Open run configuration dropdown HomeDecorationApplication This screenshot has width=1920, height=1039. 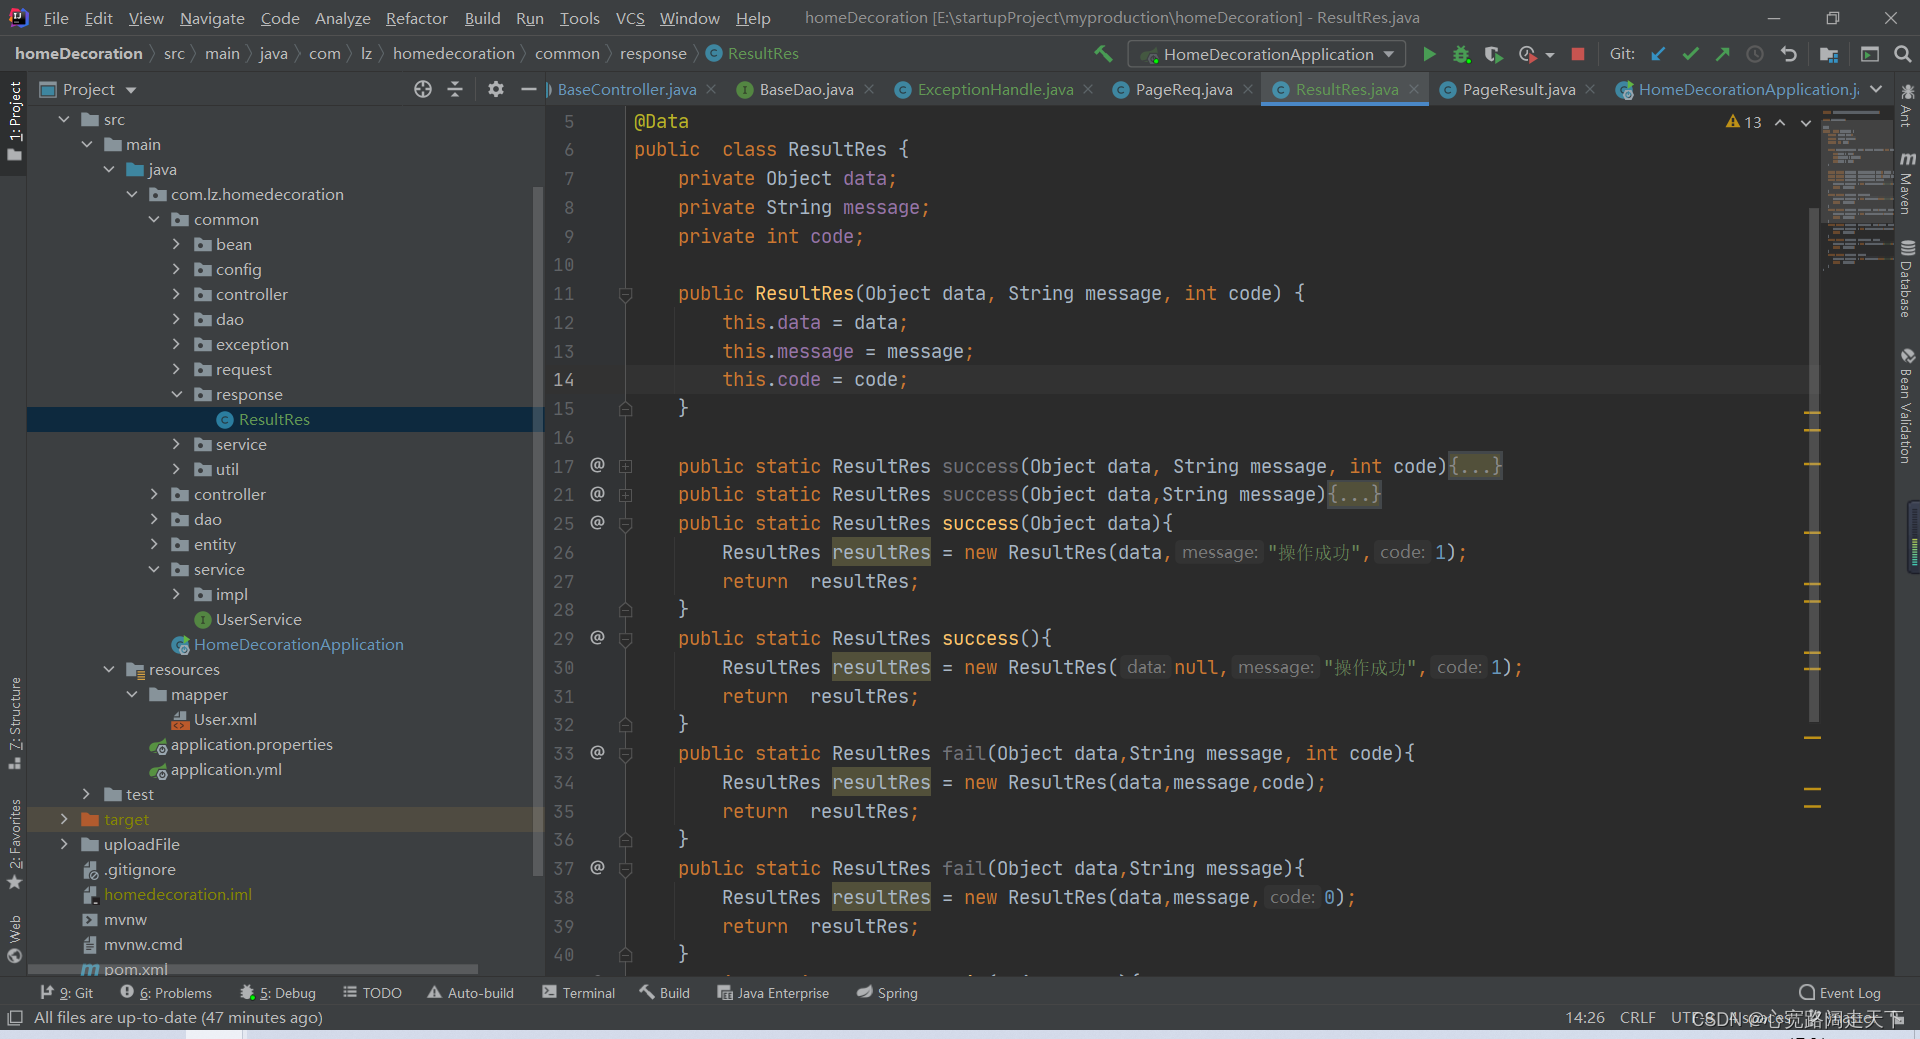click(x=1267, y=54)
